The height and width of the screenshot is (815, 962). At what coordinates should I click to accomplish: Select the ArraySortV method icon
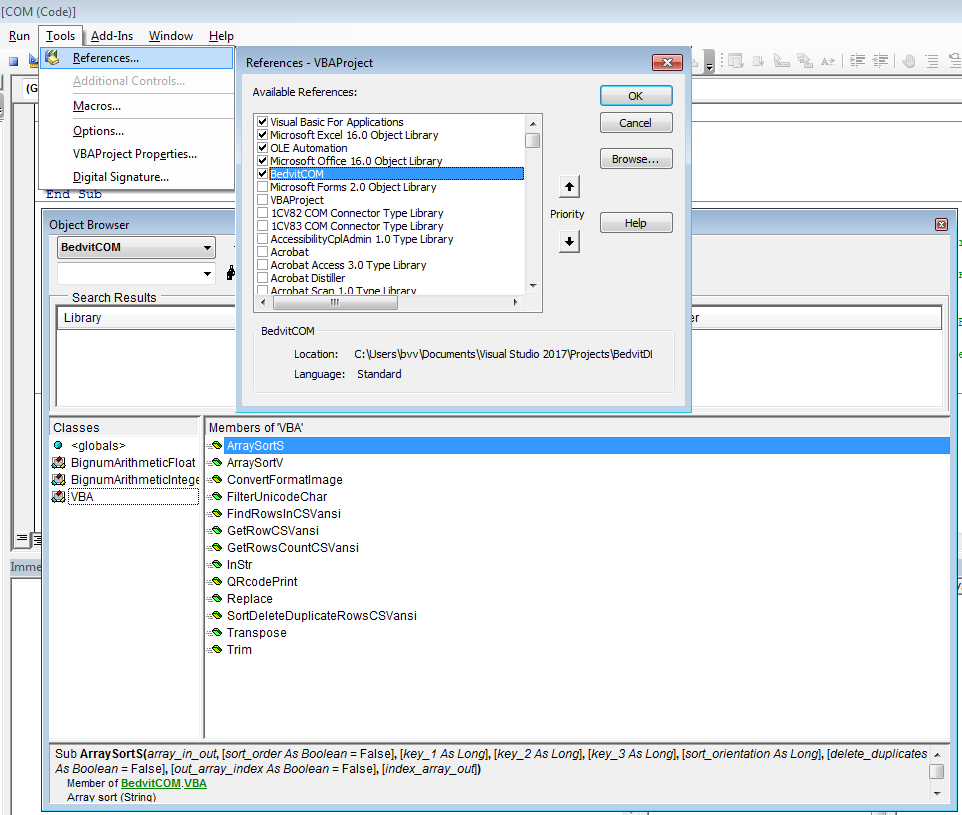pyautogui.click(x=215, y=463)
